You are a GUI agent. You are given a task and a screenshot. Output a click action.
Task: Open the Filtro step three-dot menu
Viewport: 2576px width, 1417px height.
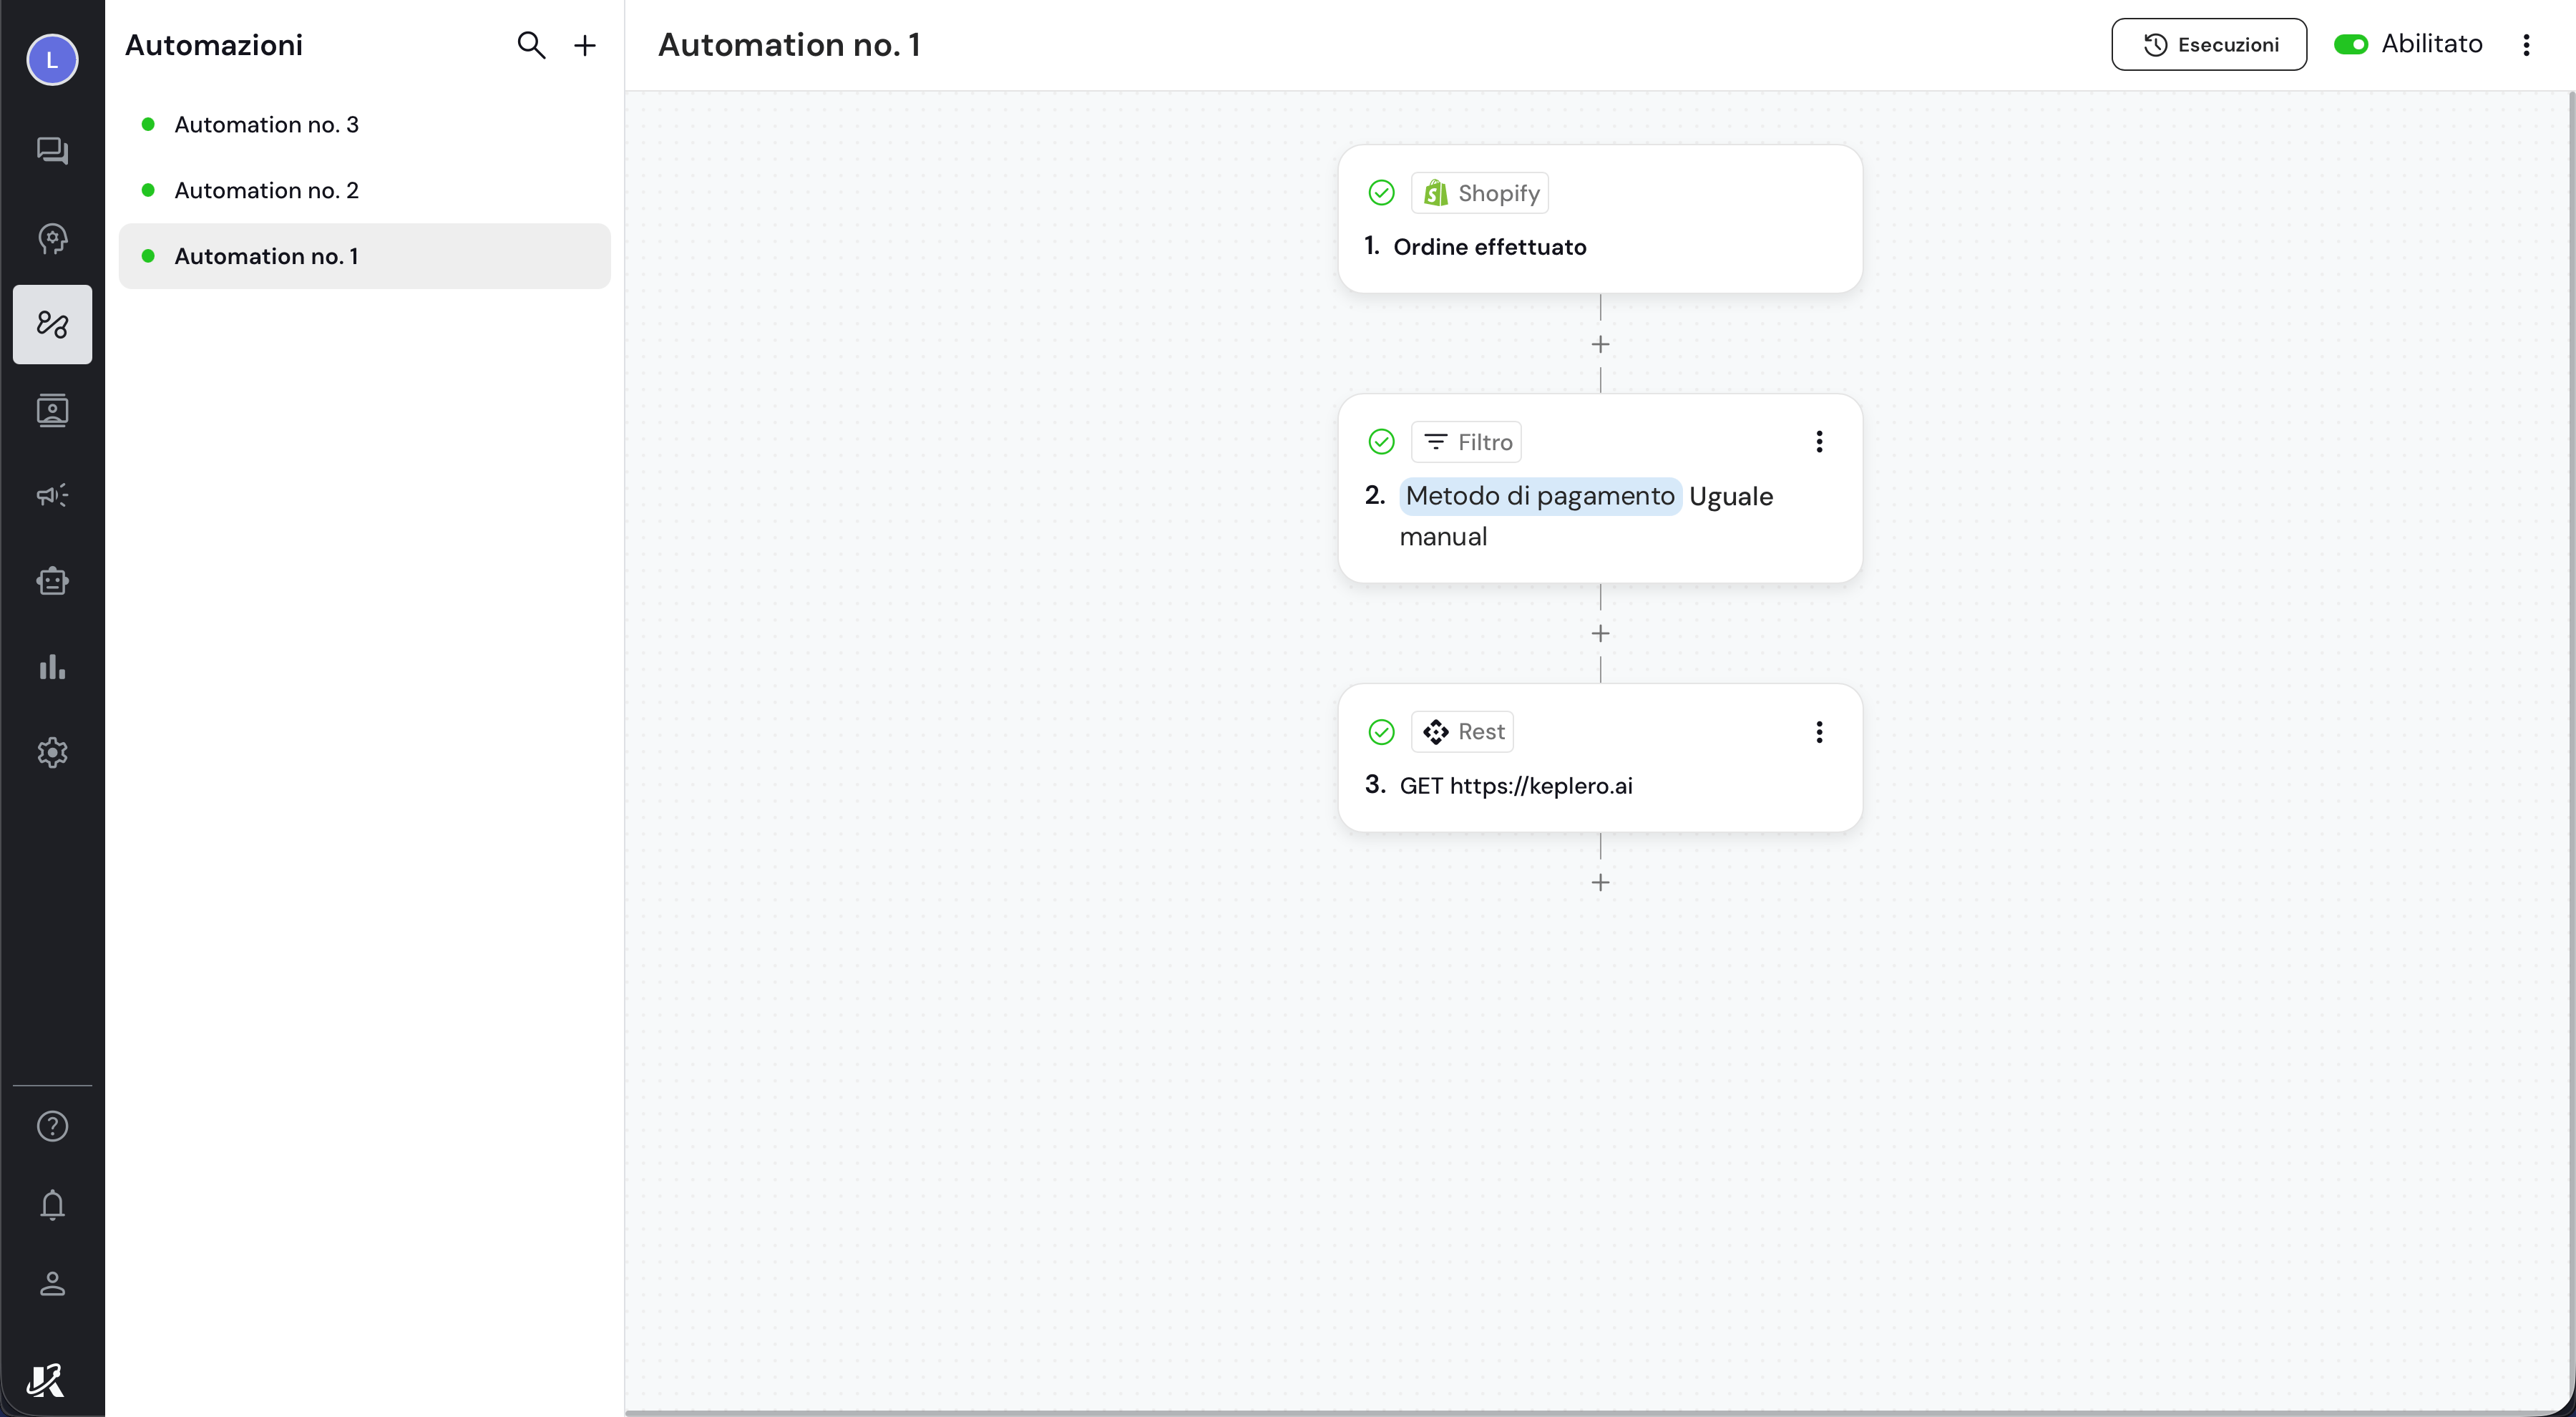pos(1819,442)
